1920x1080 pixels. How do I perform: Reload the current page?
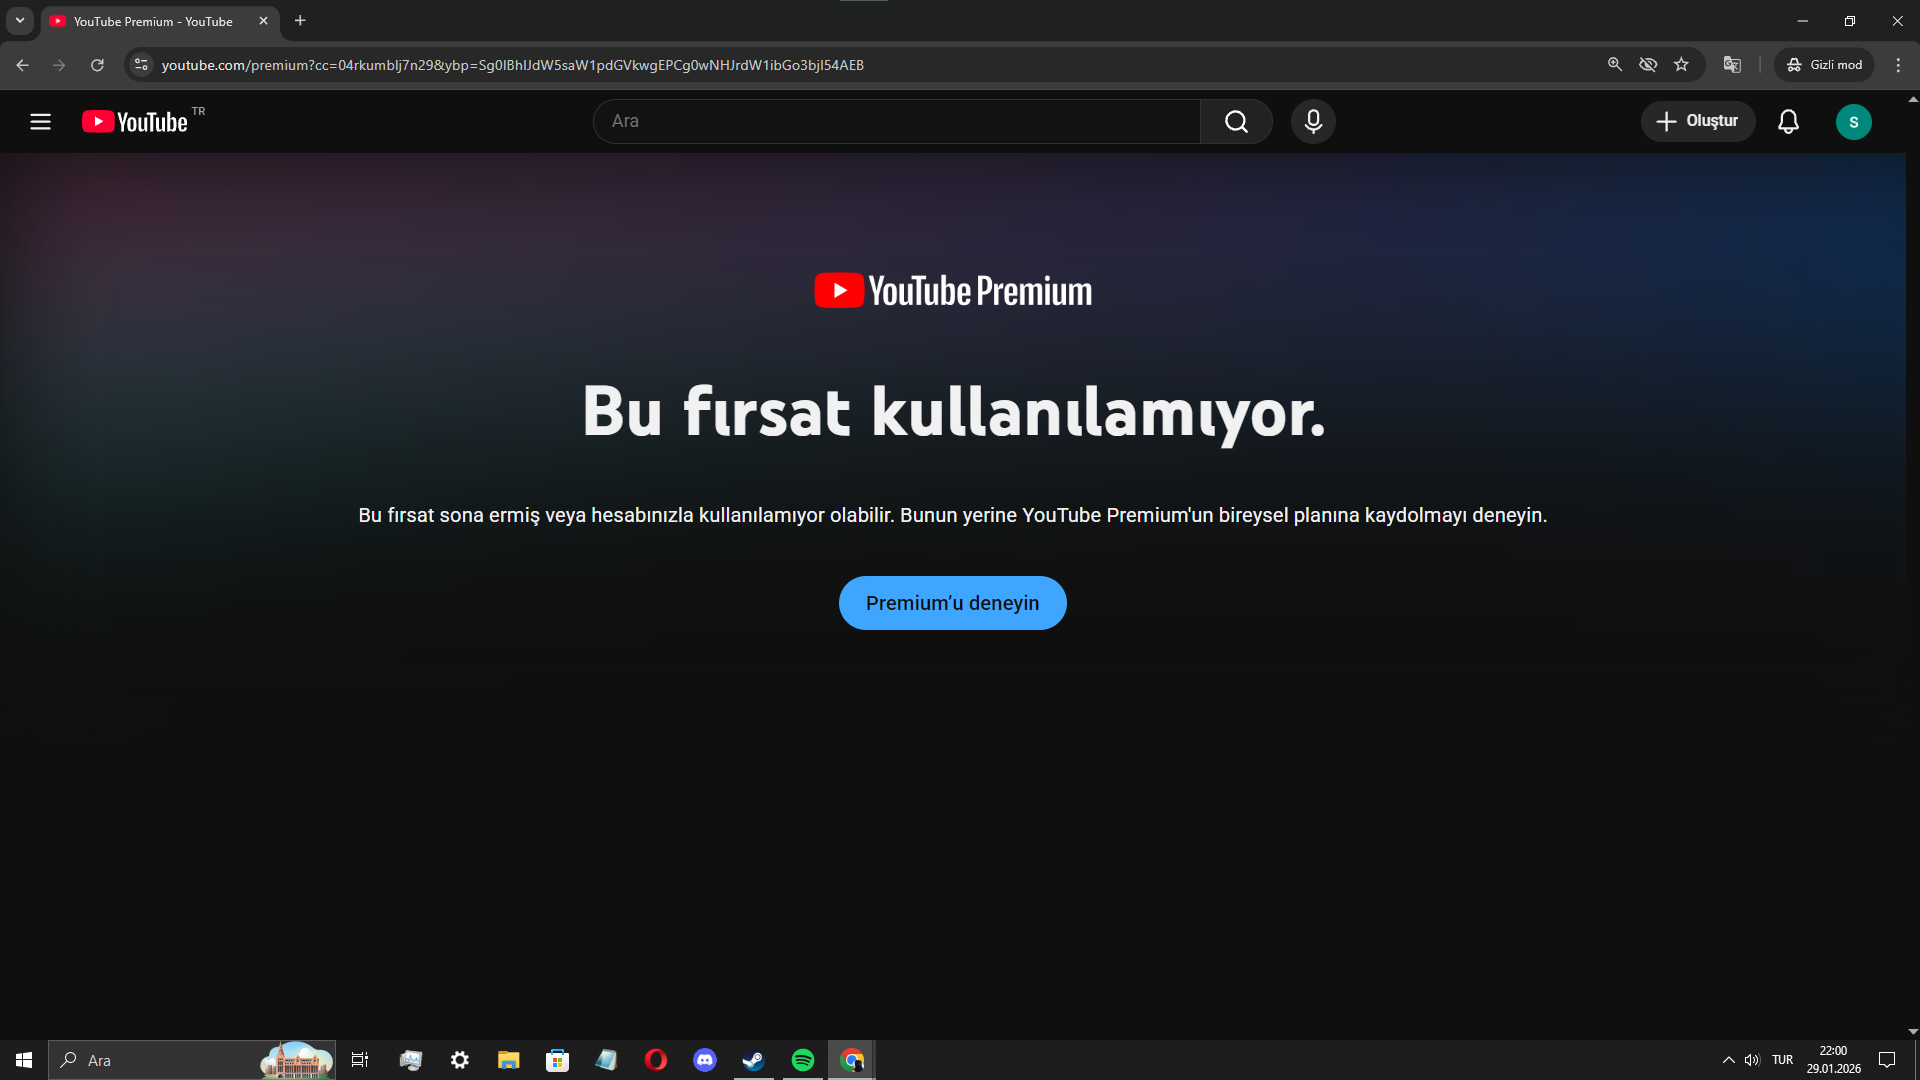(97, 65)
